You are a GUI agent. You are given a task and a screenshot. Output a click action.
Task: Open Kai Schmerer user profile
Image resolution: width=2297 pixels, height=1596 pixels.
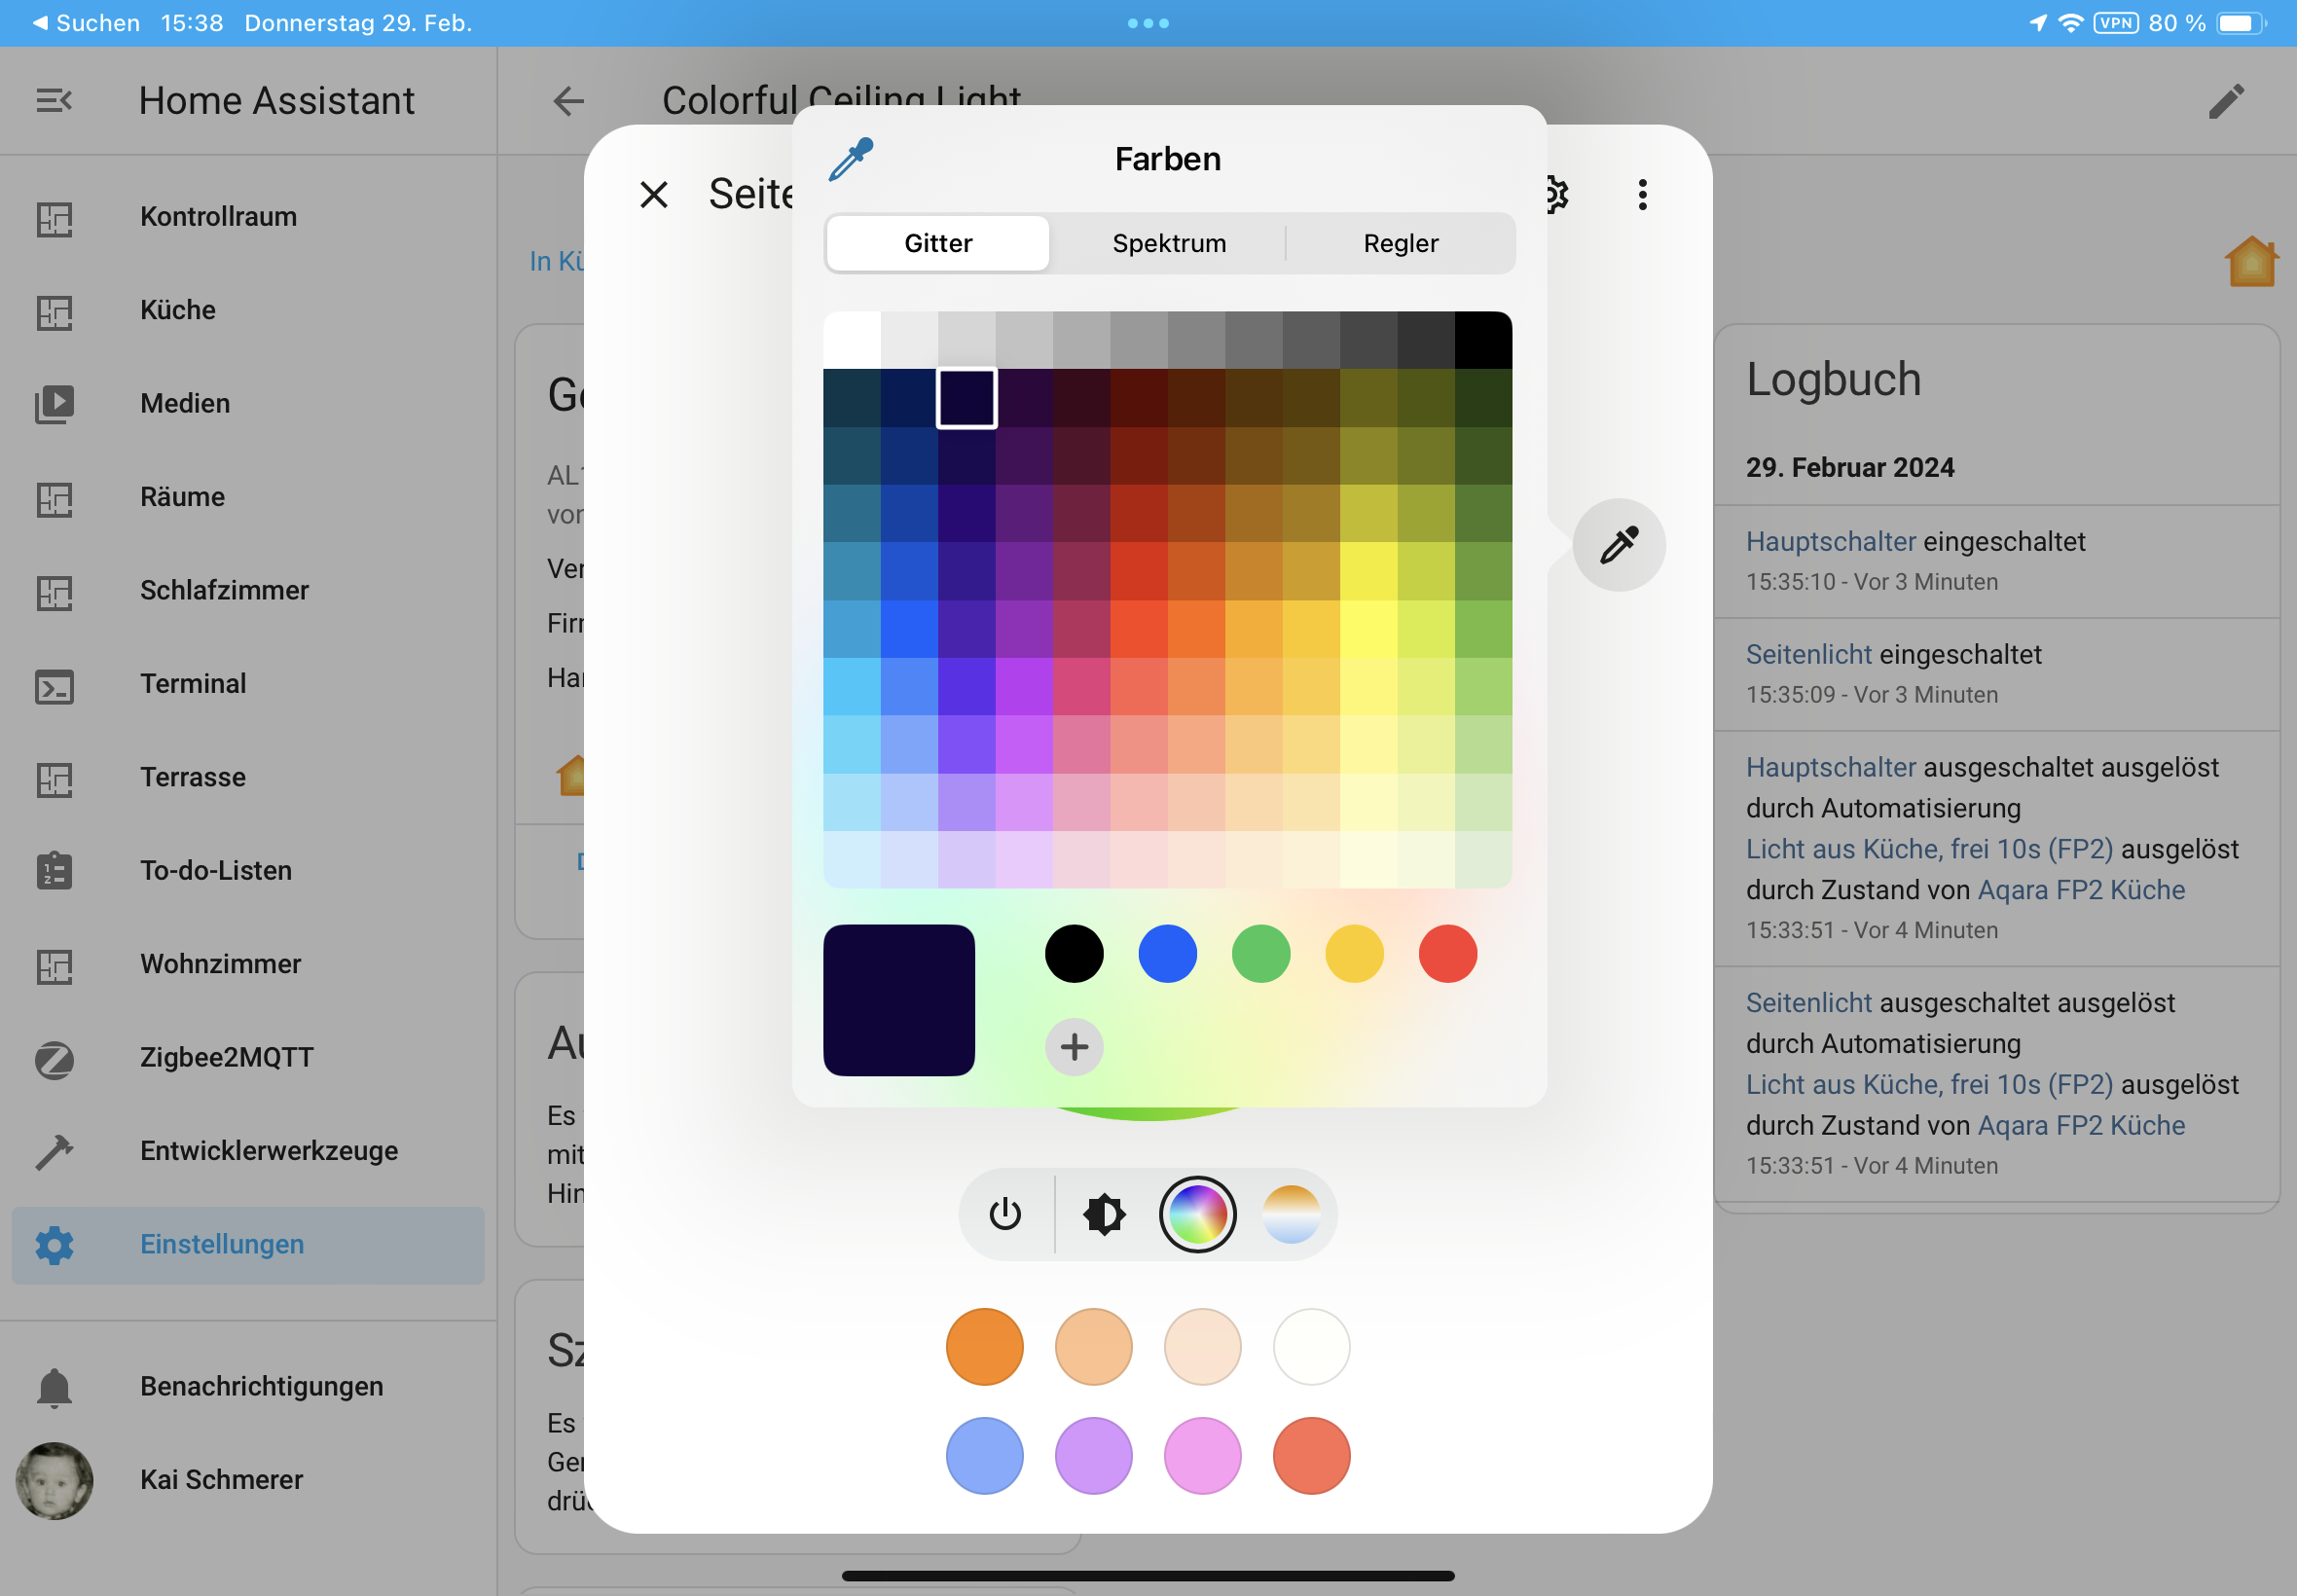pyautogui.click(x=221, y=1480)
